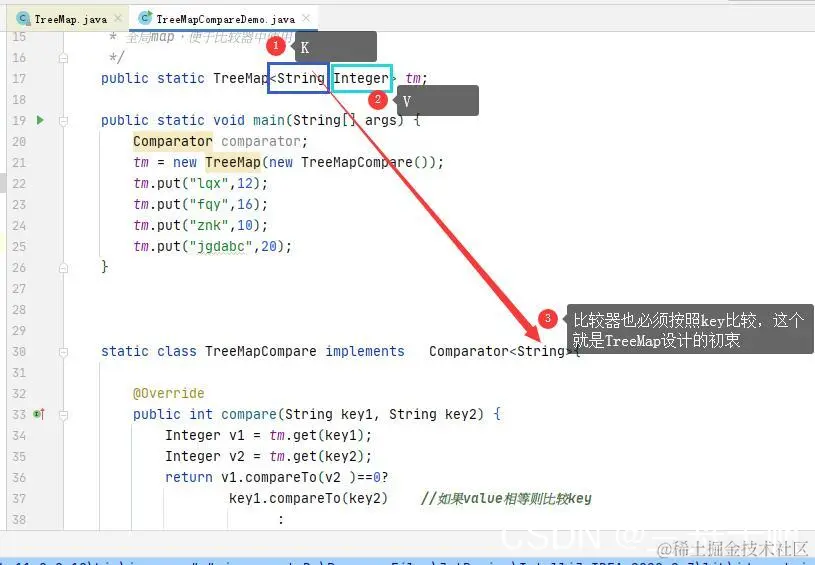Close the TreeMapCompareDemo.java tab

click(x=306, y=19)
